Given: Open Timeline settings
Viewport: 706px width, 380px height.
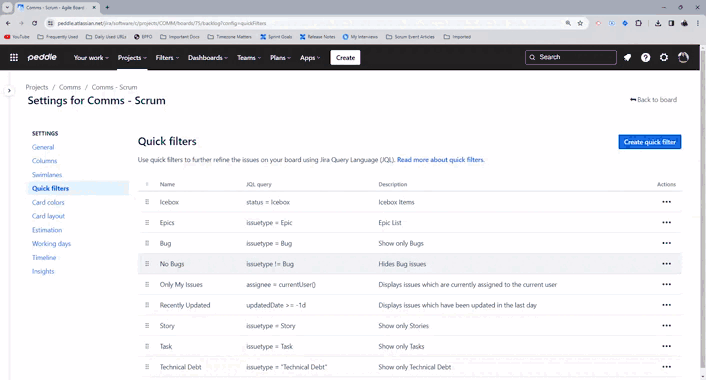Looking at the screenshot, I should coord(44,258).
